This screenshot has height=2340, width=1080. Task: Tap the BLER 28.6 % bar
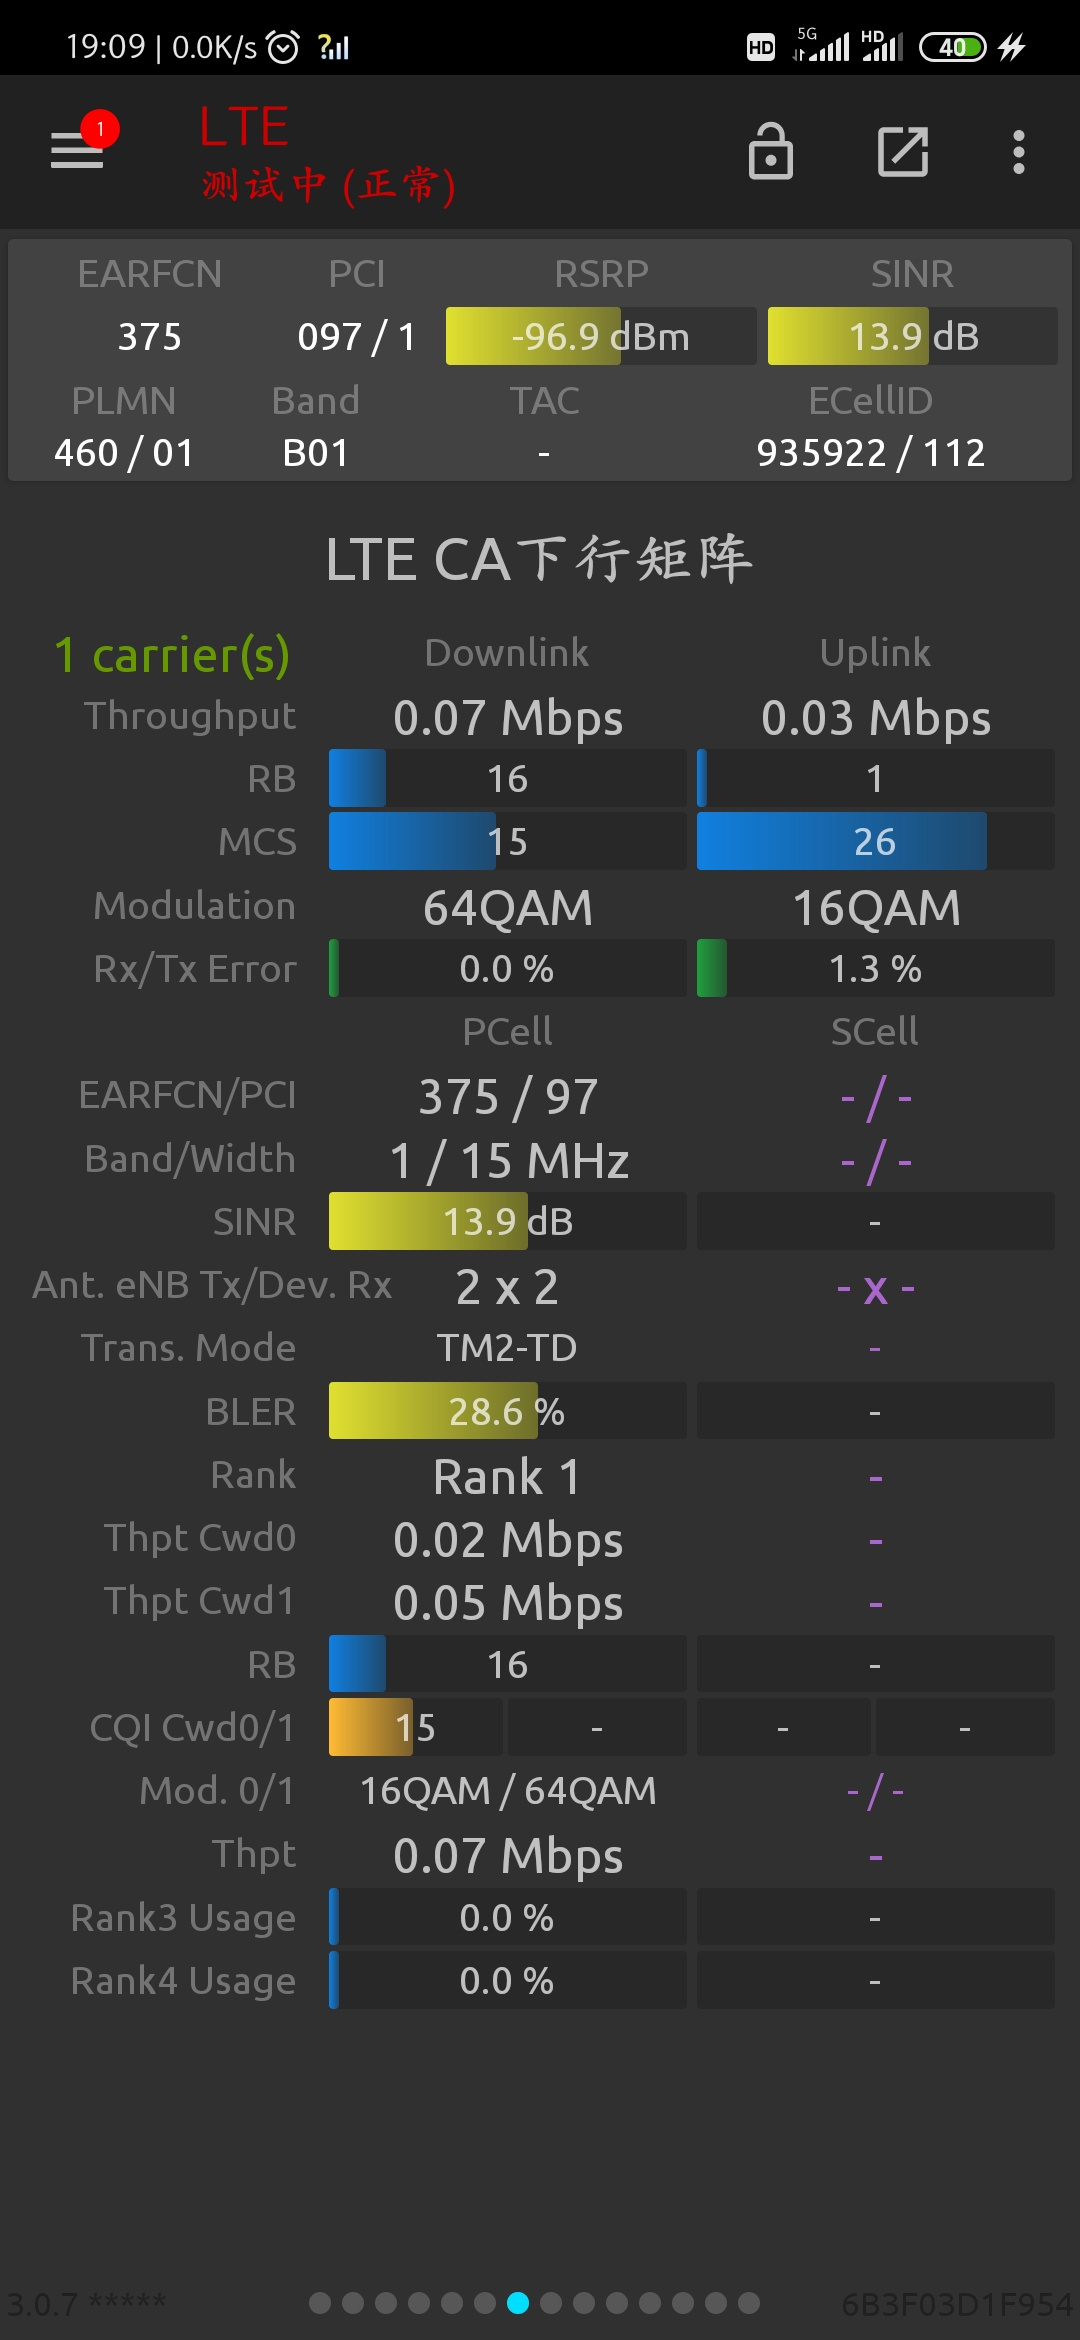click(x=507, y=1411)
